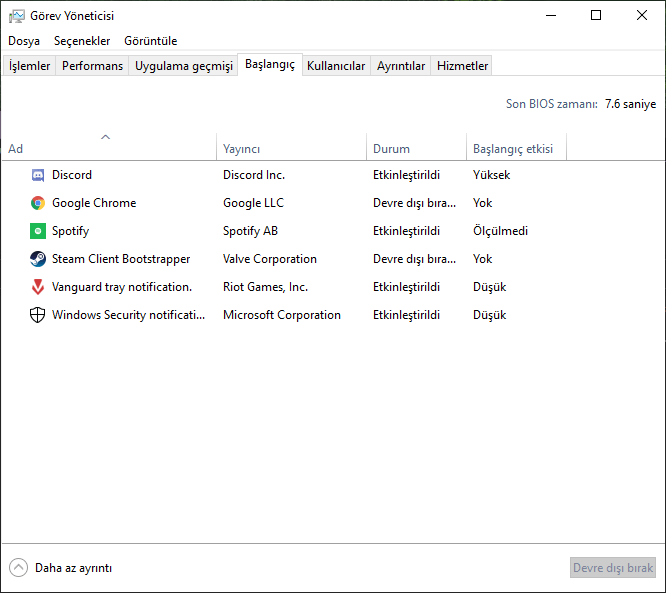
Task: Click Google Chrome's Yok impact value
Action: coord(483,203)
